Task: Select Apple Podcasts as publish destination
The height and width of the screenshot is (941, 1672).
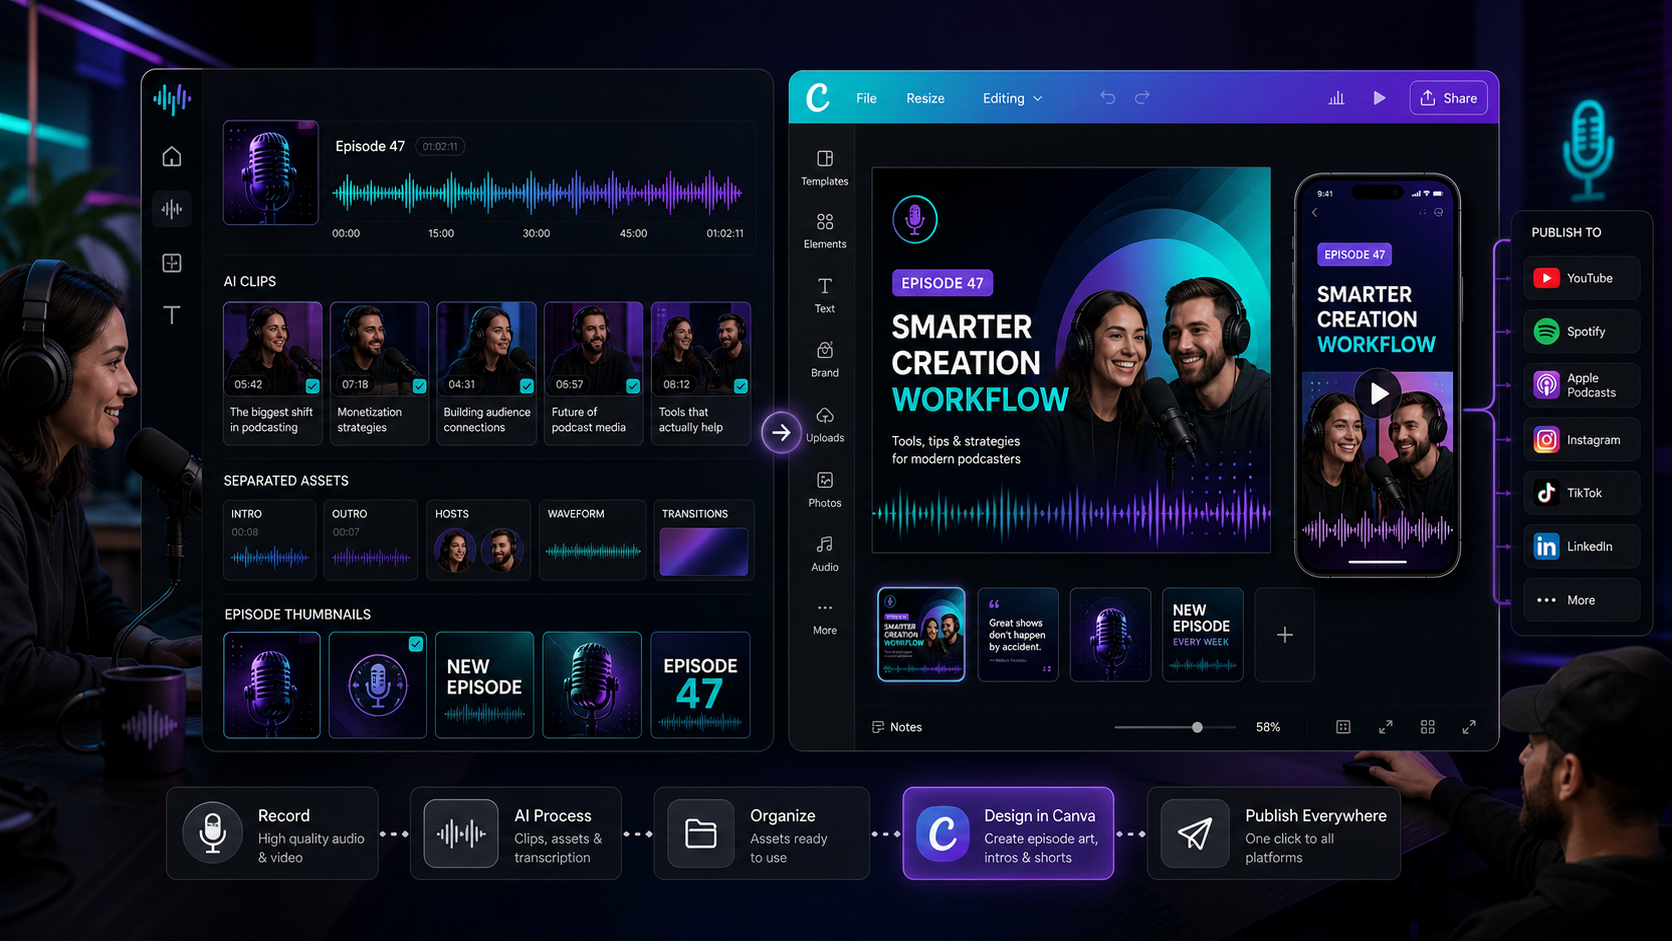Action: (1582, 385)
